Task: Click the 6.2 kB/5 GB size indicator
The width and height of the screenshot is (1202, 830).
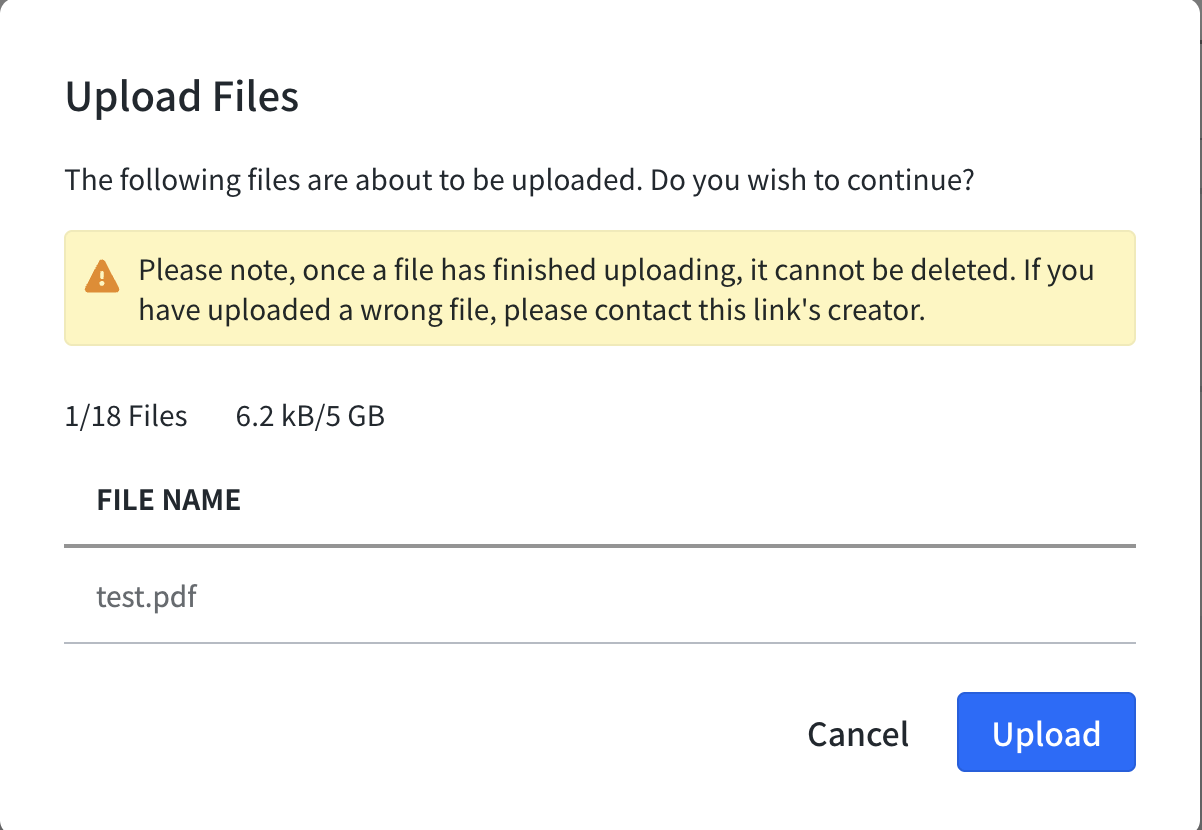Action: [310, 416]
